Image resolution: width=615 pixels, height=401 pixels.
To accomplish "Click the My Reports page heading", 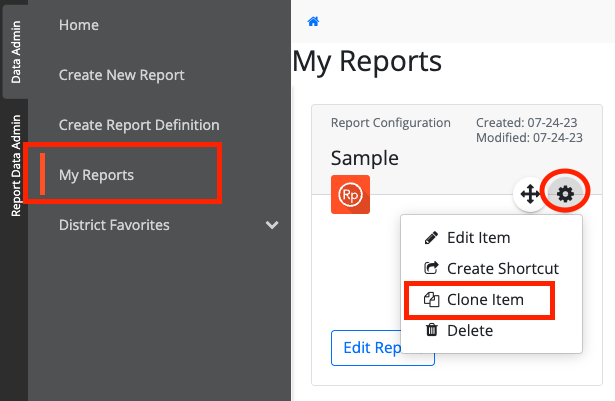I will pos(367,62).
